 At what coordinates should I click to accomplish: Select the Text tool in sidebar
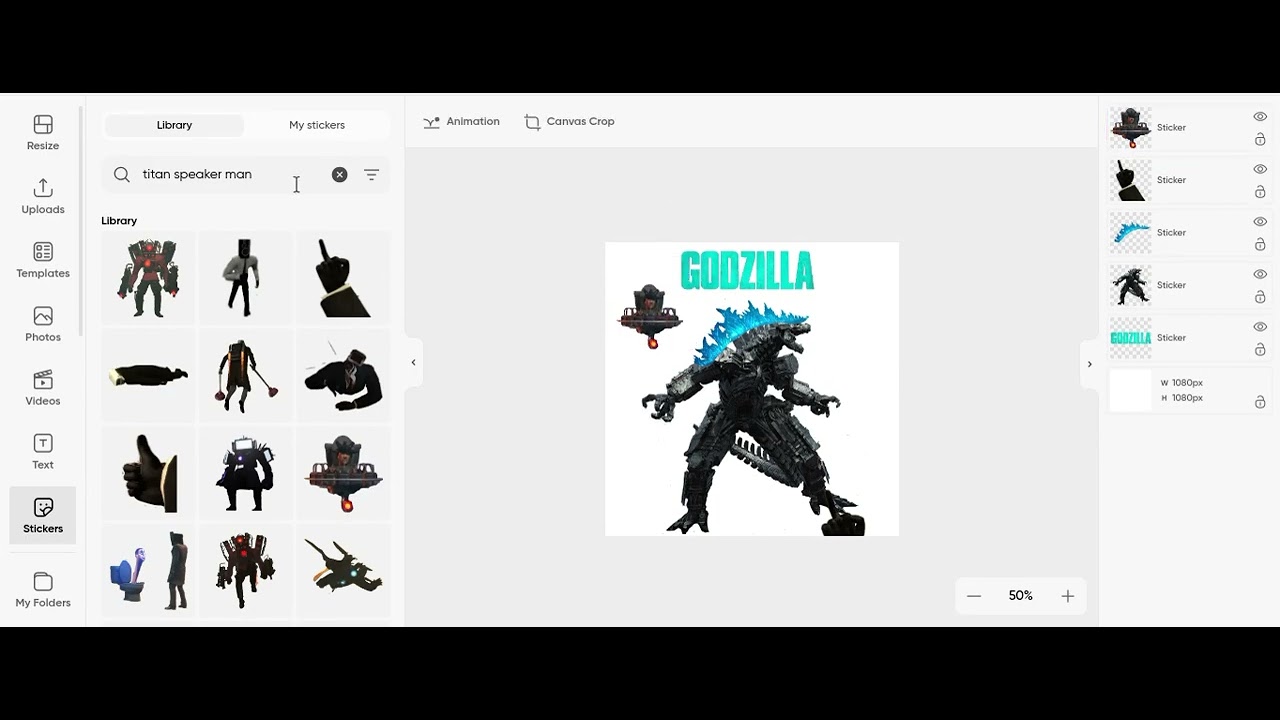[x=43, y=452]
